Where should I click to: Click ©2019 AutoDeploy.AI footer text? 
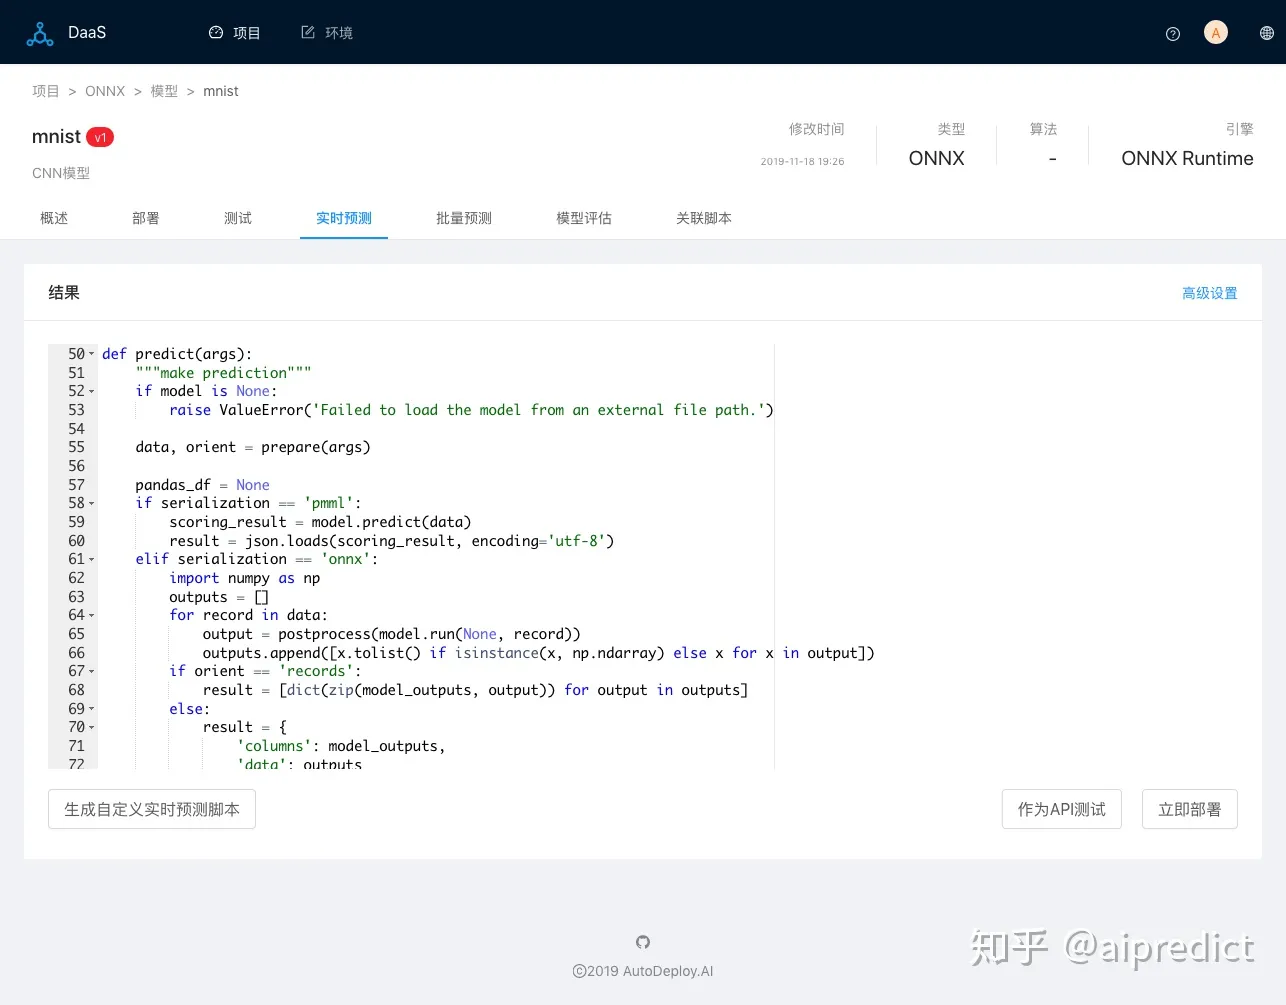click(x=643, y=971)
